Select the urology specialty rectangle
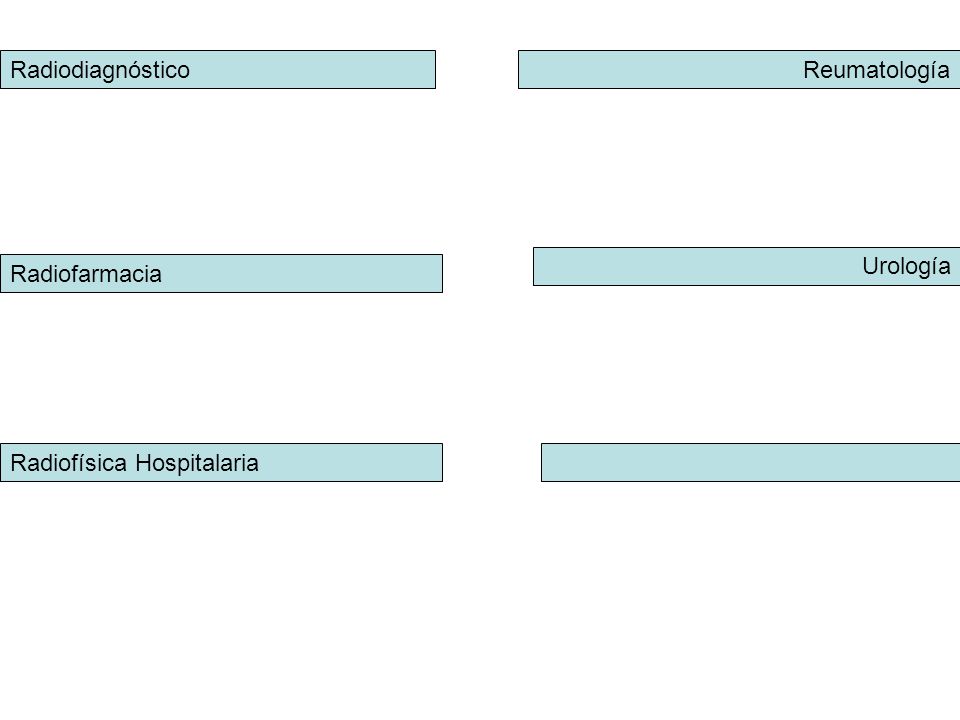 [746, 266]
